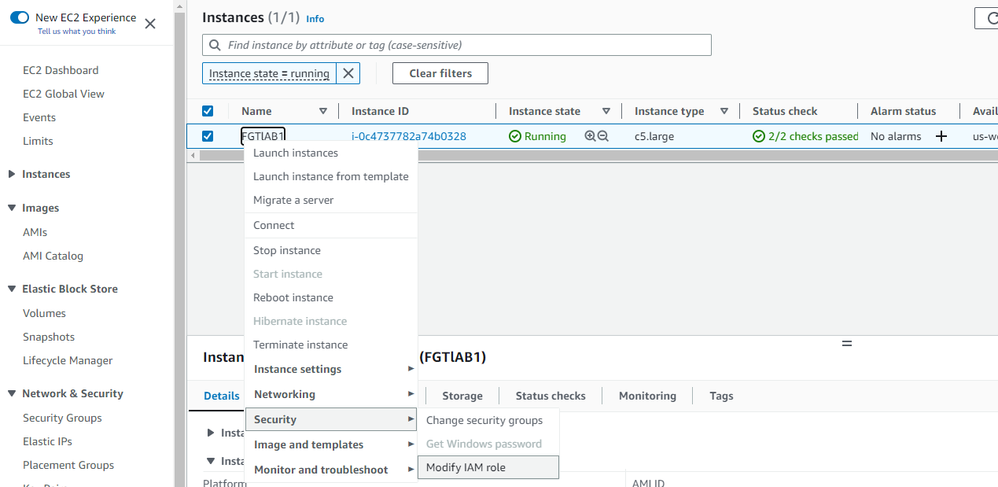Select Connect in the context menu
This screenshot has height=487, width=998.
click(x=331, y=225)
